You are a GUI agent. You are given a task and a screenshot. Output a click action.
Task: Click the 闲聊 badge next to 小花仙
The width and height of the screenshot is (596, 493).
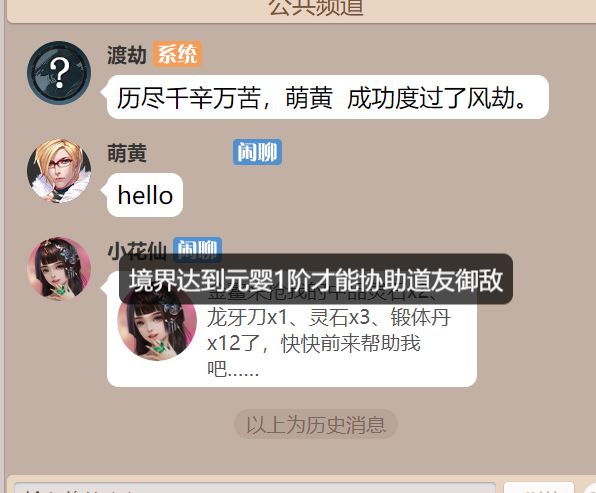click(x=197, y=249)
